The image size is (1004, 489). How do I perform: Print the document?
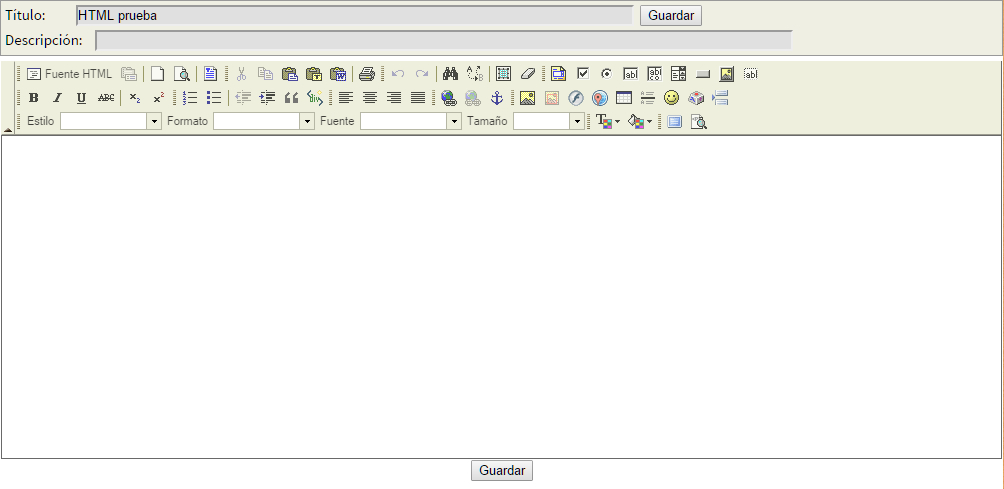(x=367, y=74)
